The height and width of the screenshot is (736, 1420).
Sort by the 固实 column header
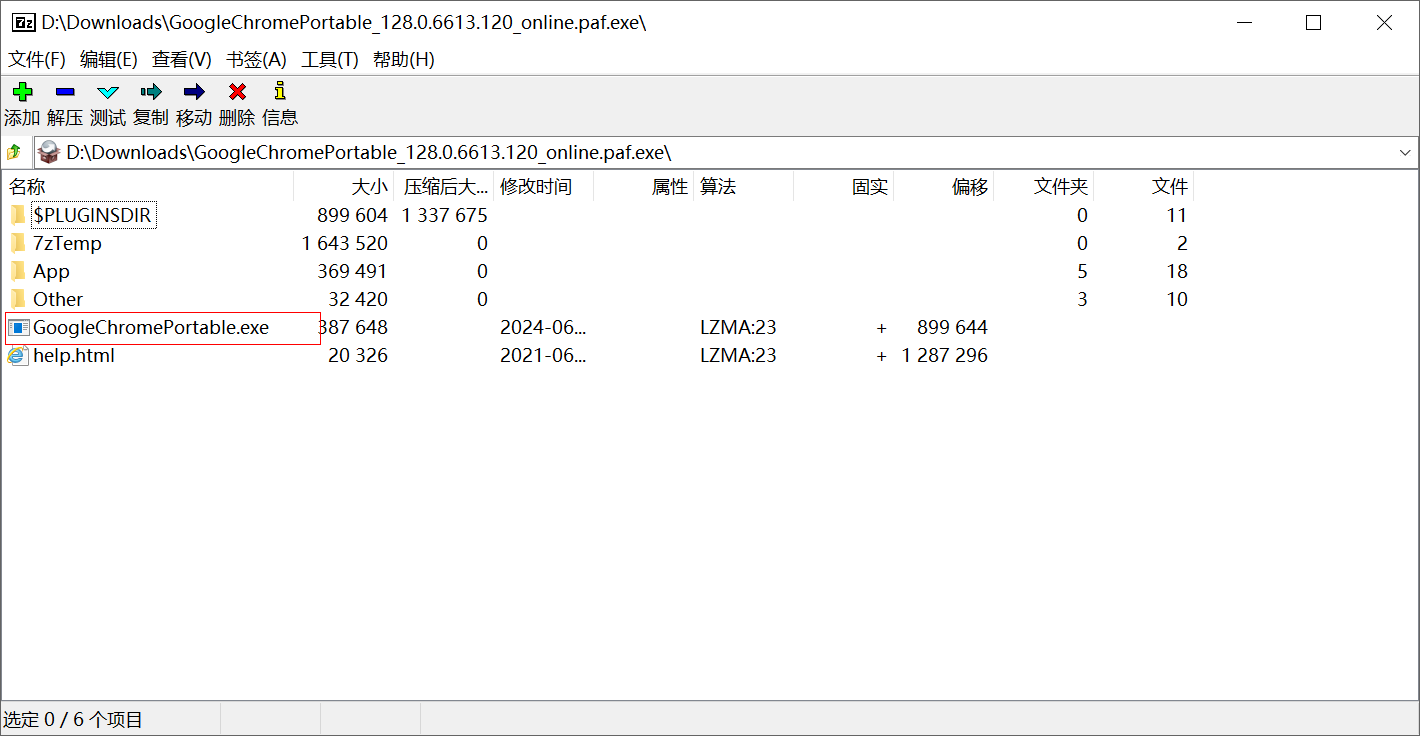point(843,187)
